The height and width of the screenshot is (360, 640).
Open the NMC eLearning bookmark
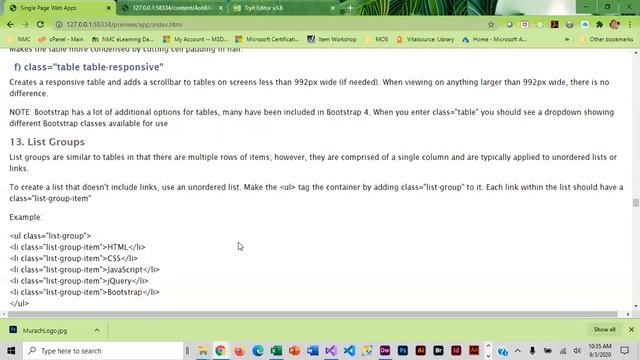[x=122, y=40]
